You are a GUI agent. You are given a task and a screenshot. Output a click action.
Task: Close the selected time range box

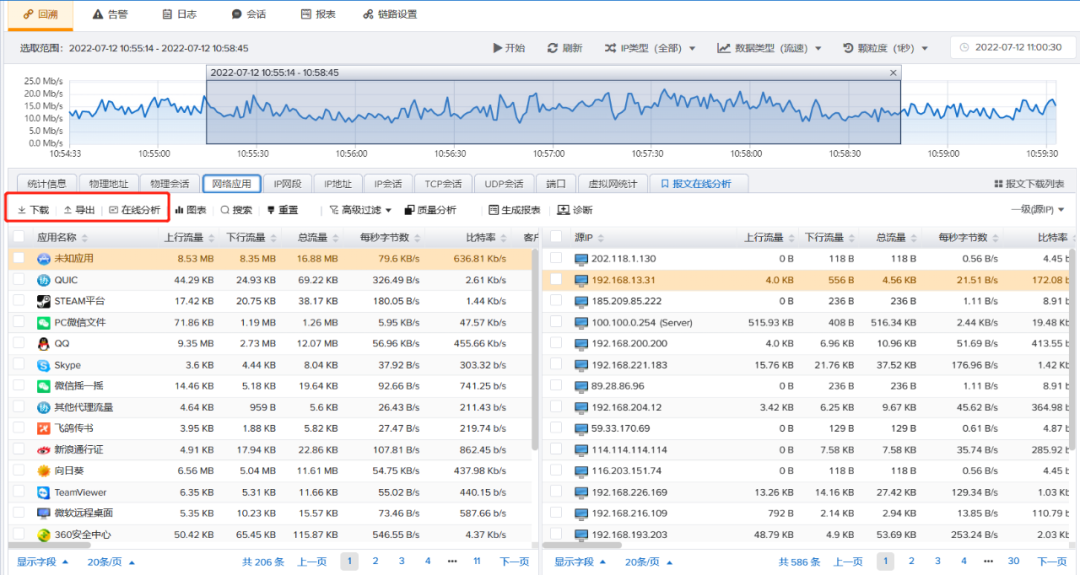coord(893,72)
